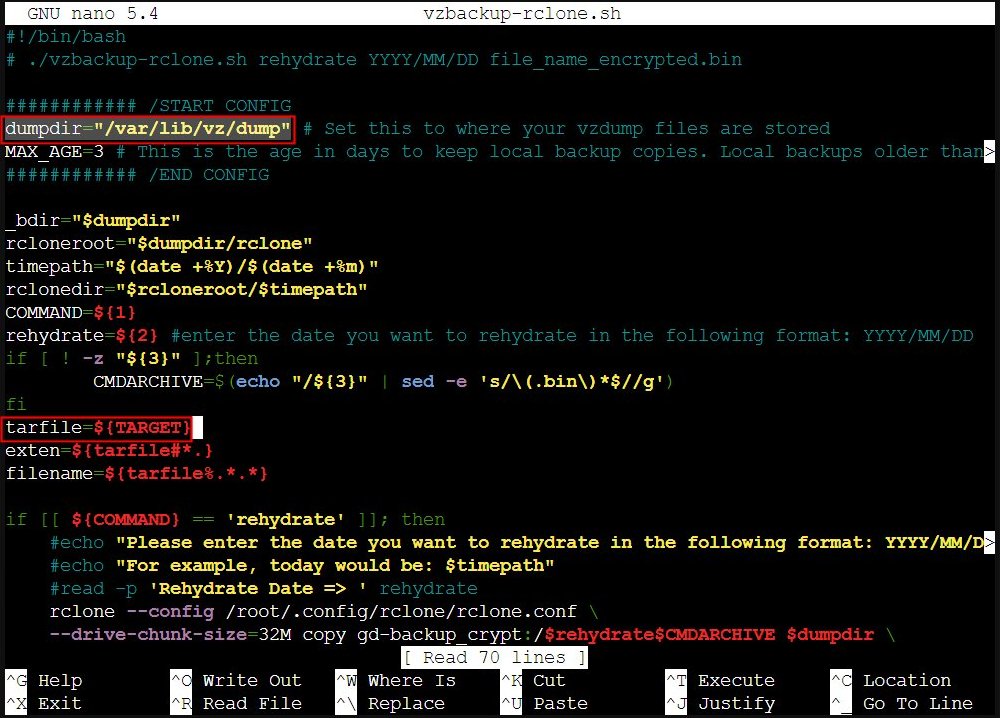Place cursor on highlighted dumpdir path line
1000x718 pixels.
click(x=149, y=129)
